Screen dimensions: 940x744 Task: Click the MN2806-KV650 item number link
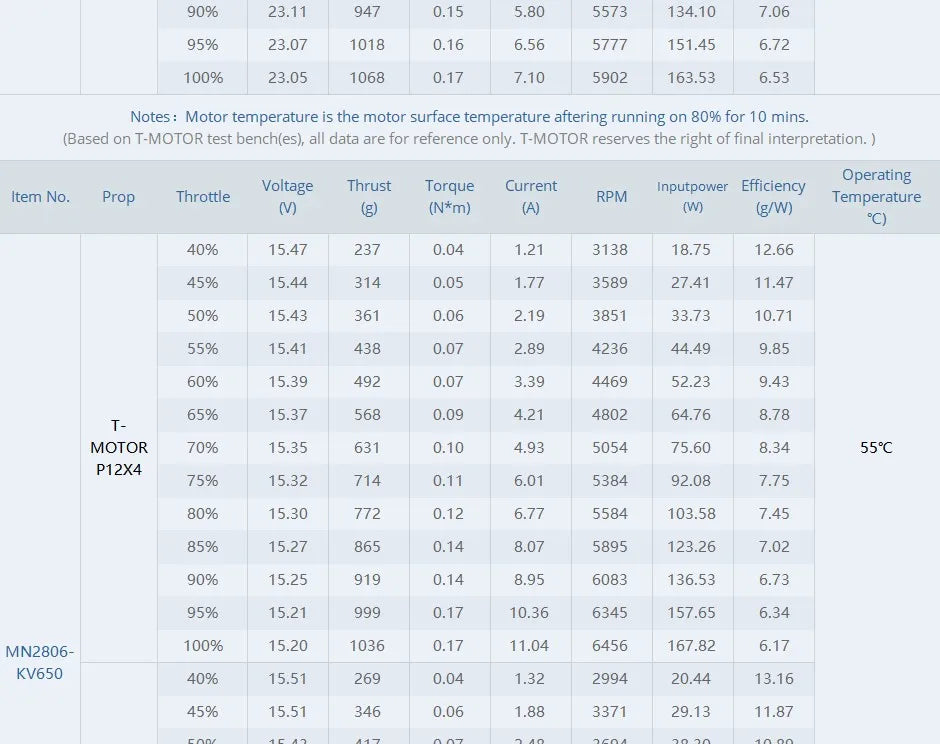pos(40,662)
